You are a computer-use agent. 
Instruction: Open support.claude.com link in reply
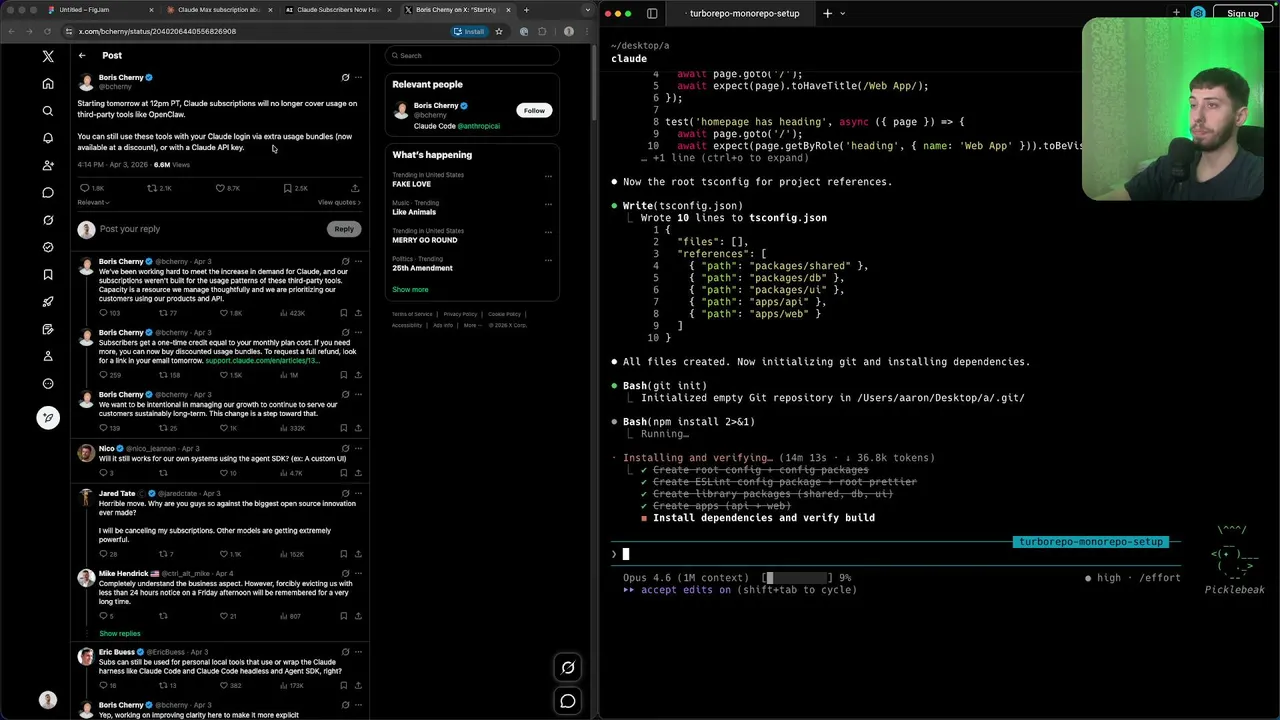click(x=263, y=360)
